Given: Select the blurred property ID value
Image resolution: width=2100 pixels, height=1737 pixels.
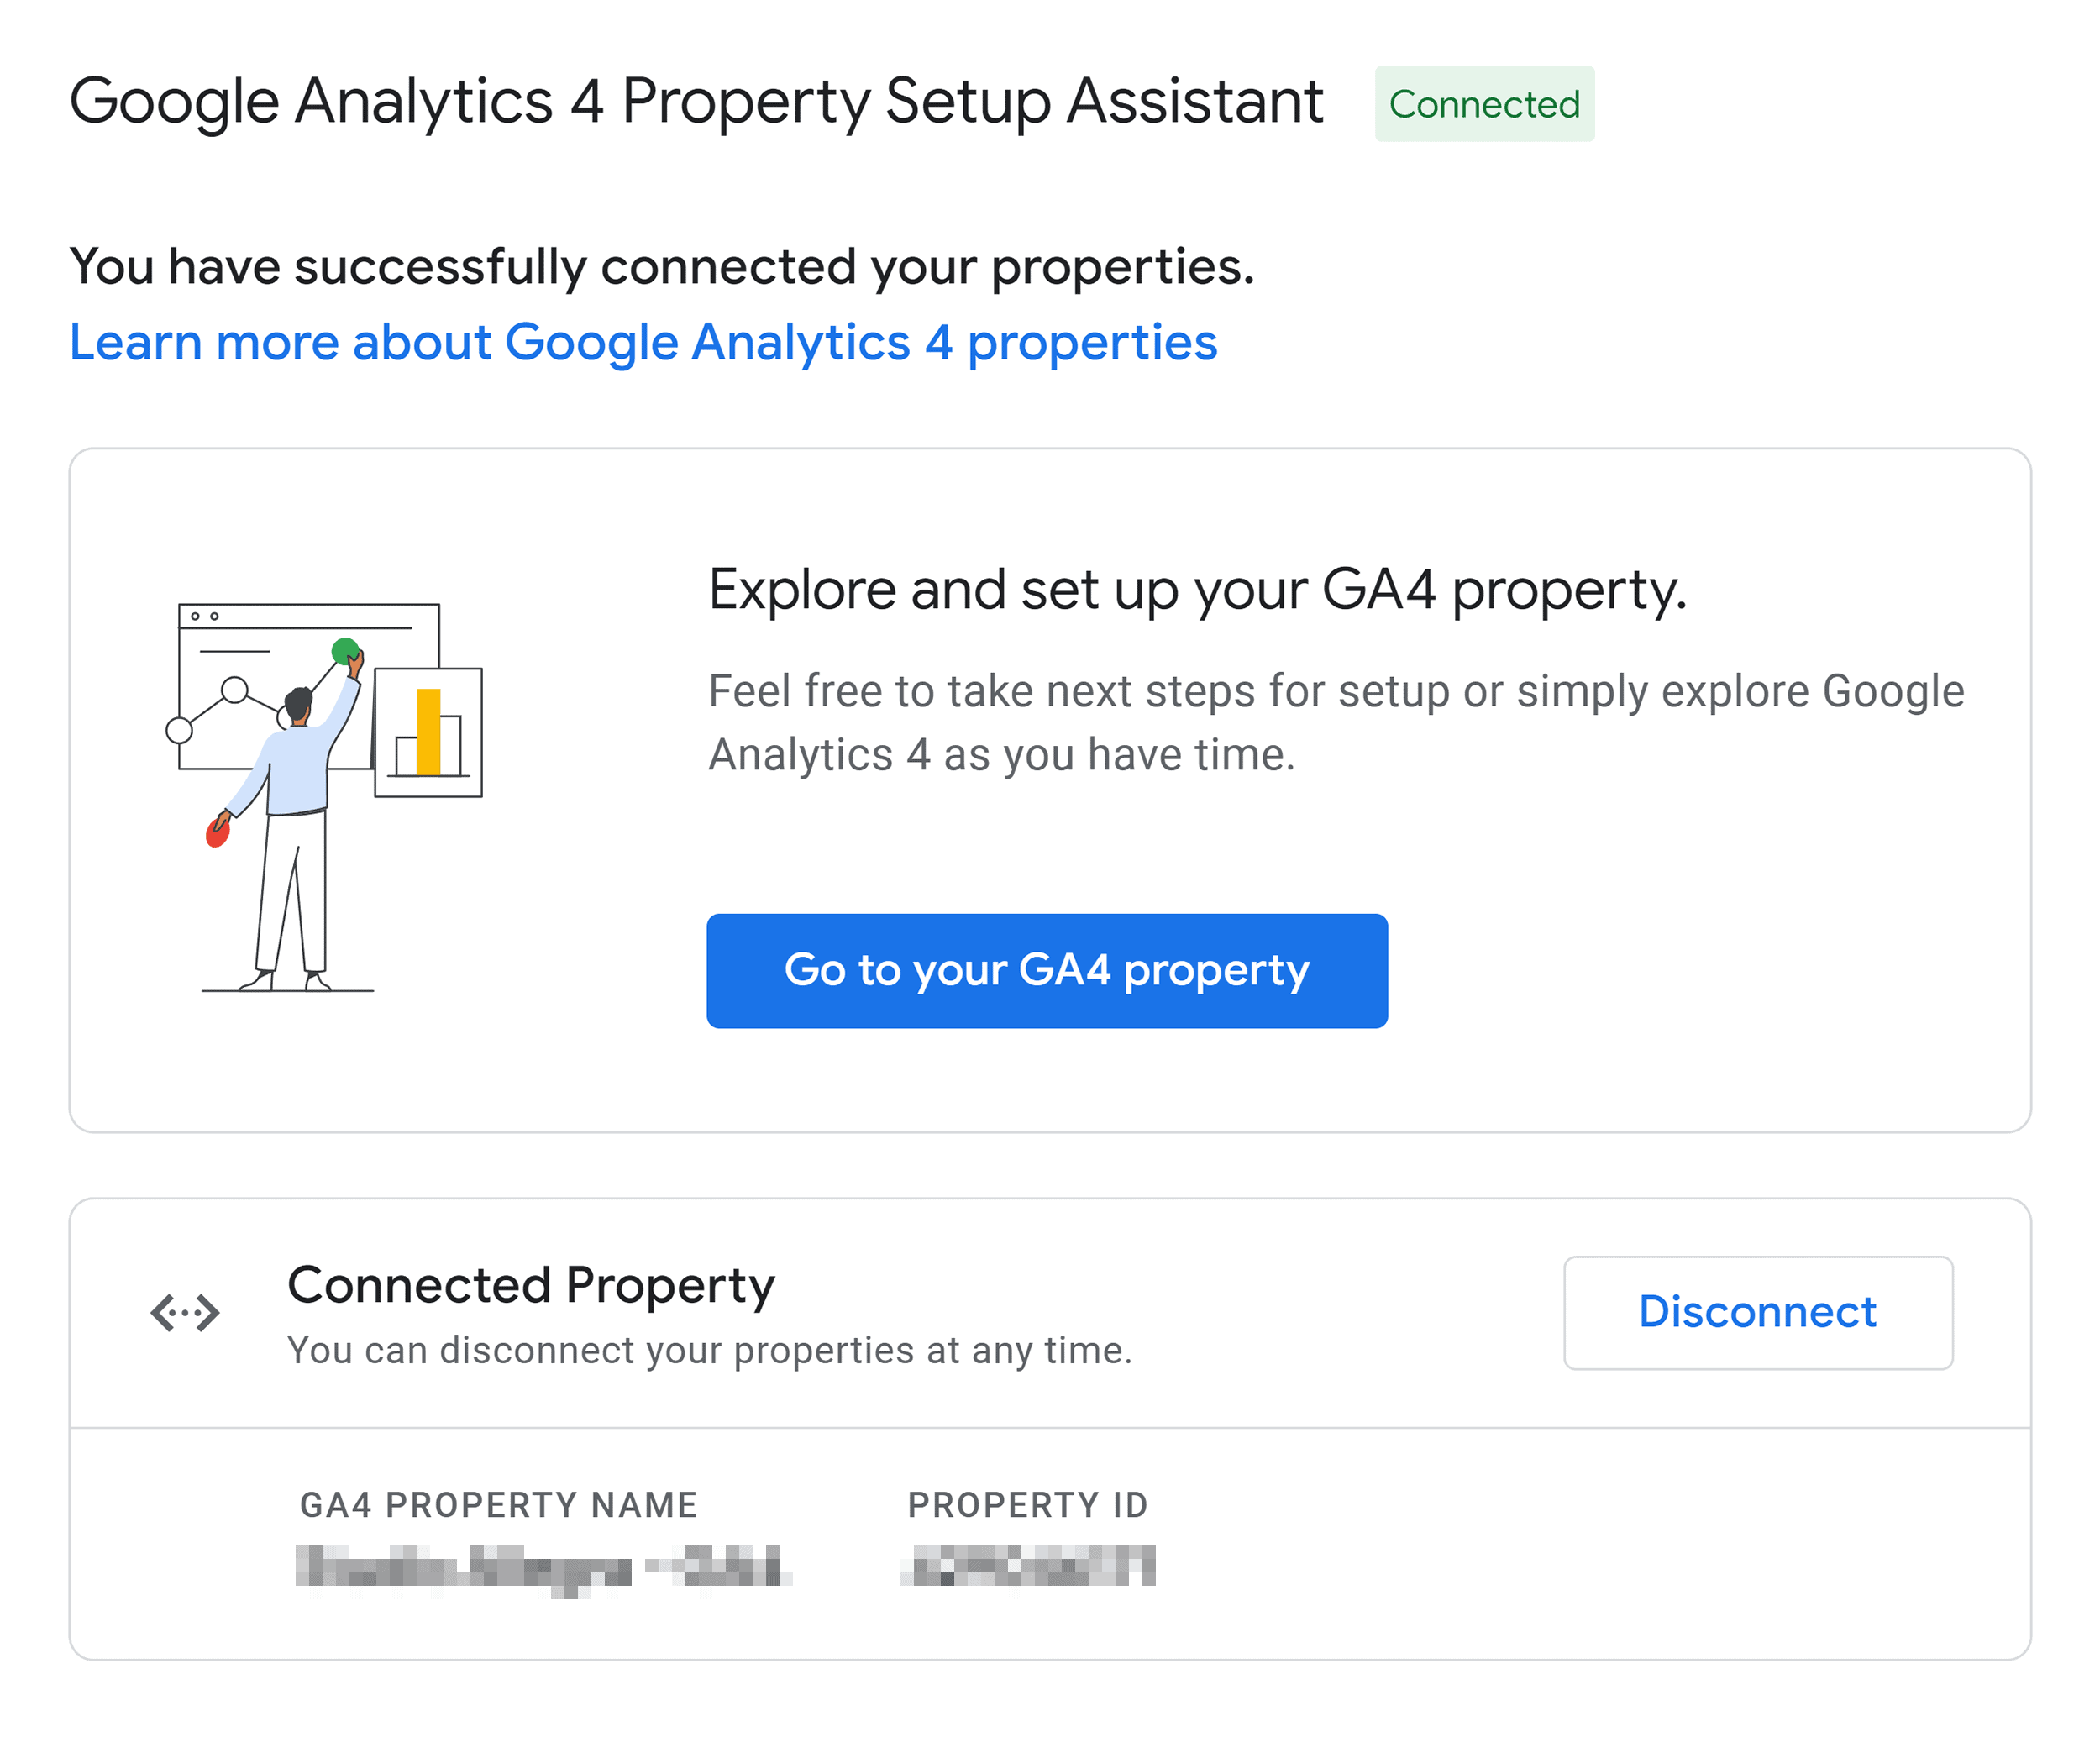Looking at the screenshot, I should click(x=1028, y=1565).
